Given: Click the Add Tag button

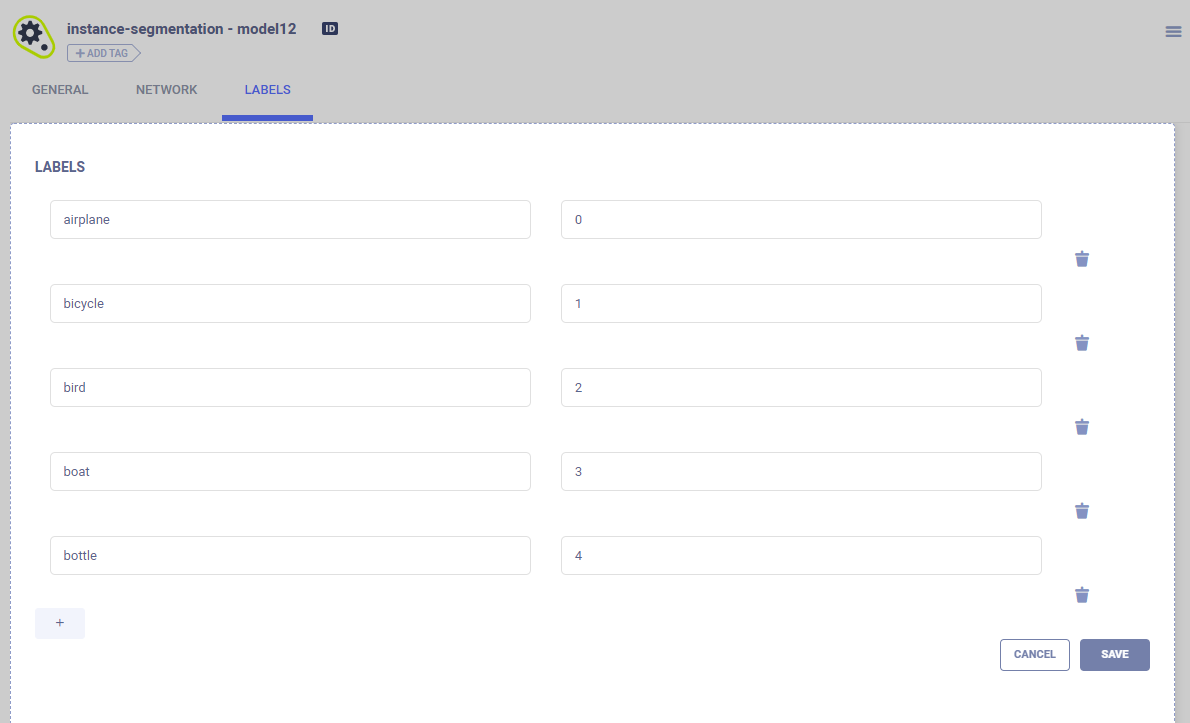Looking at the screenshot, I should [x=103, y=53].
